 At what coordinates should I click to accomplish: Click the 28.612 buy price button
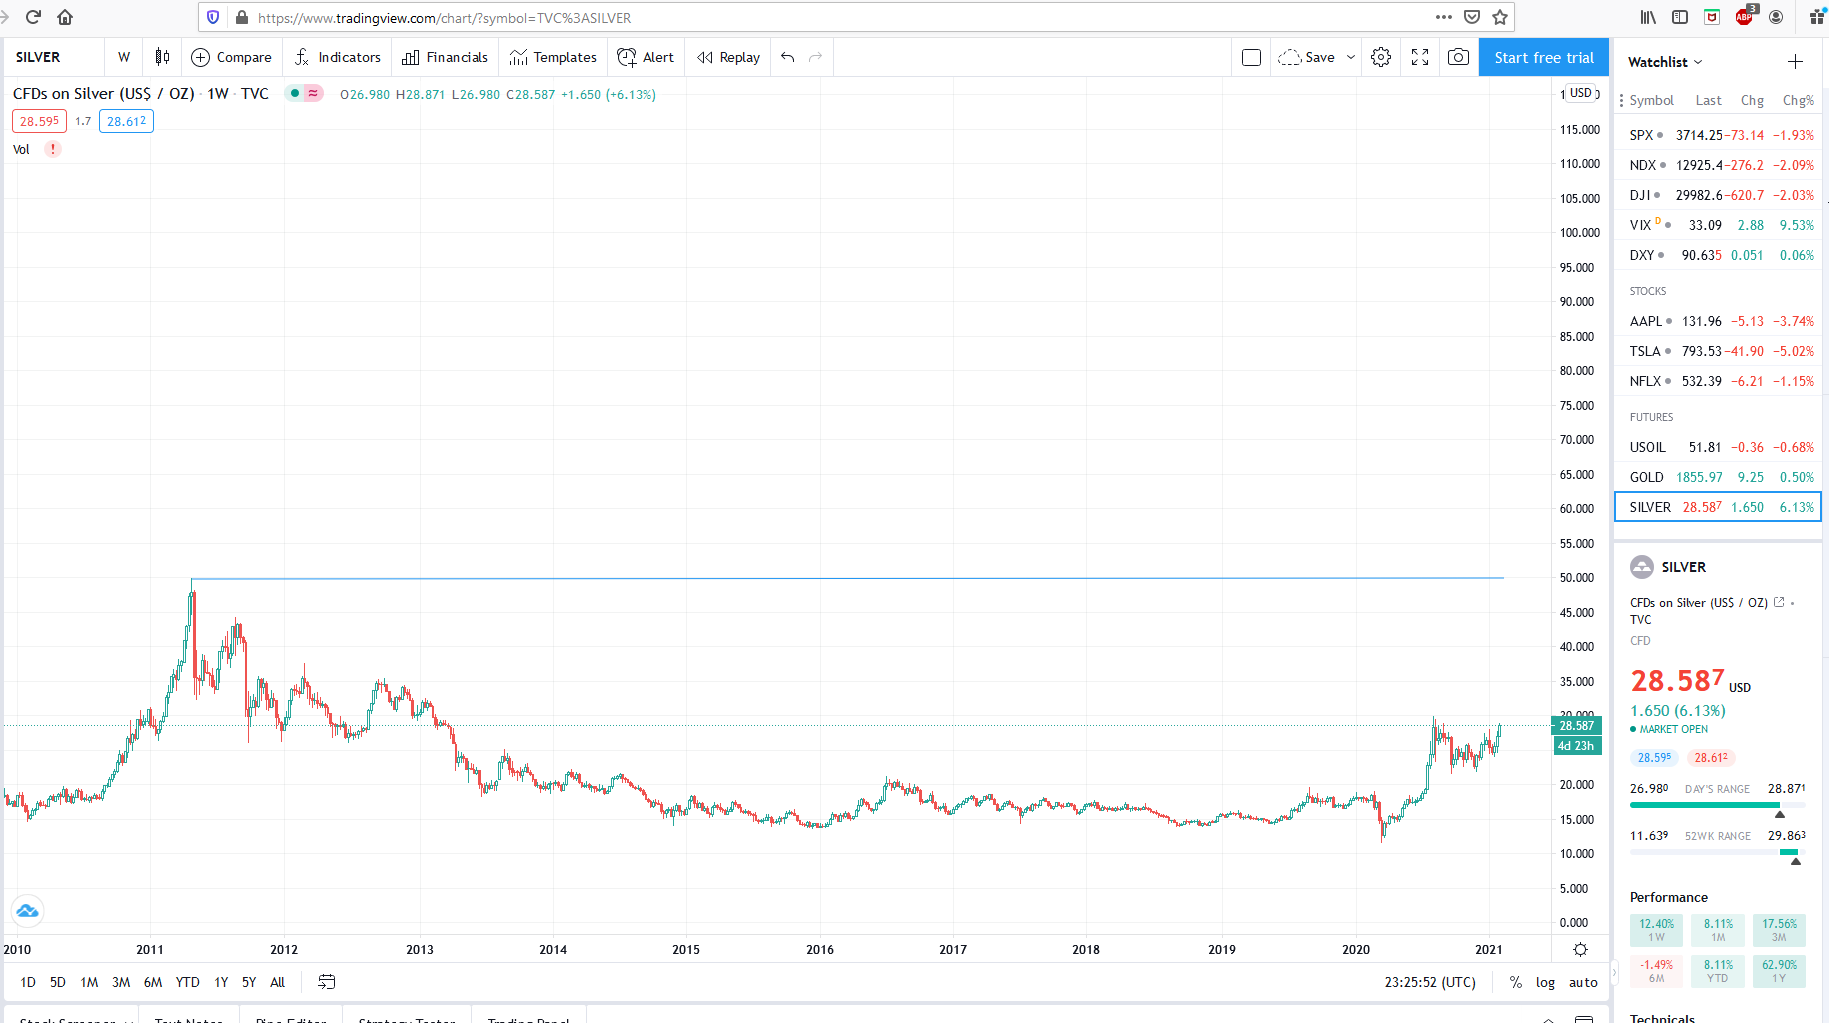click(126, 121)
